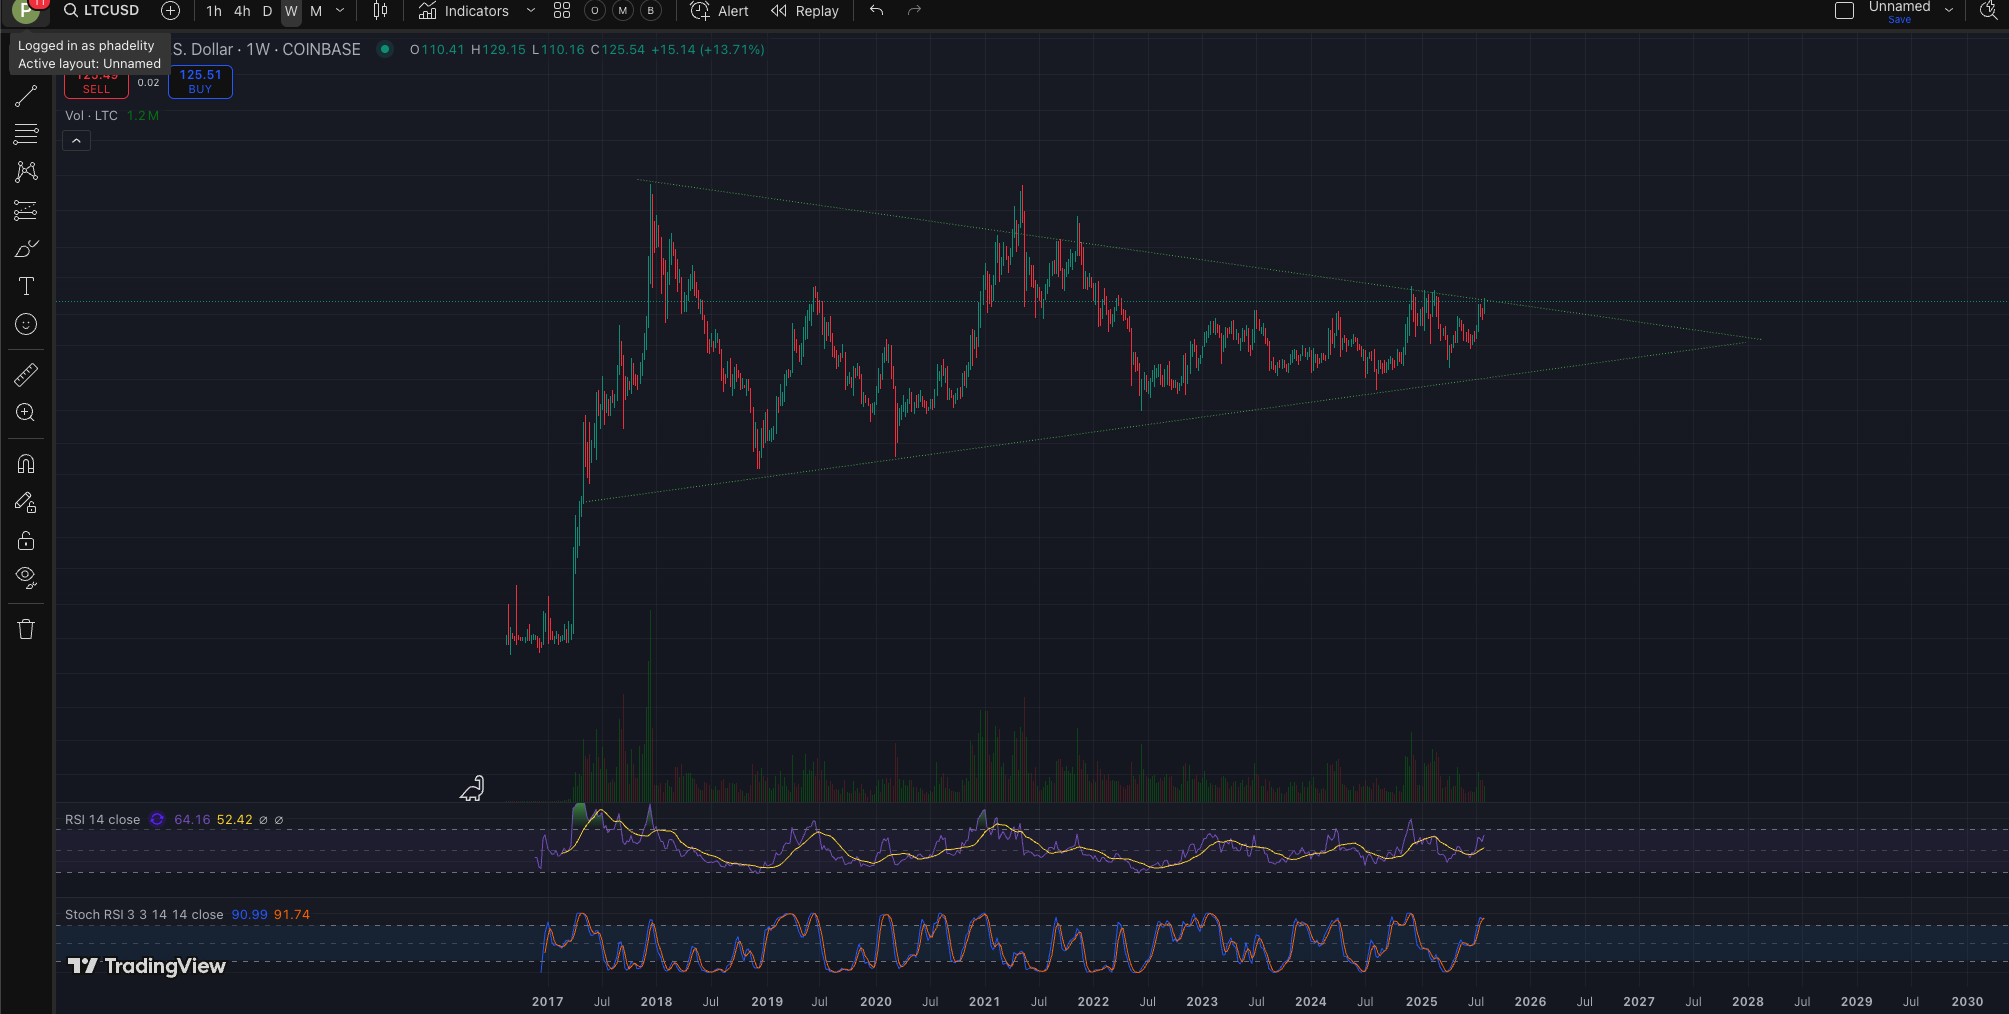The width and height of the screenshot is (2009, 1014).
Task: Click the 0.02 spread value
Action: (x=148, y=83)
